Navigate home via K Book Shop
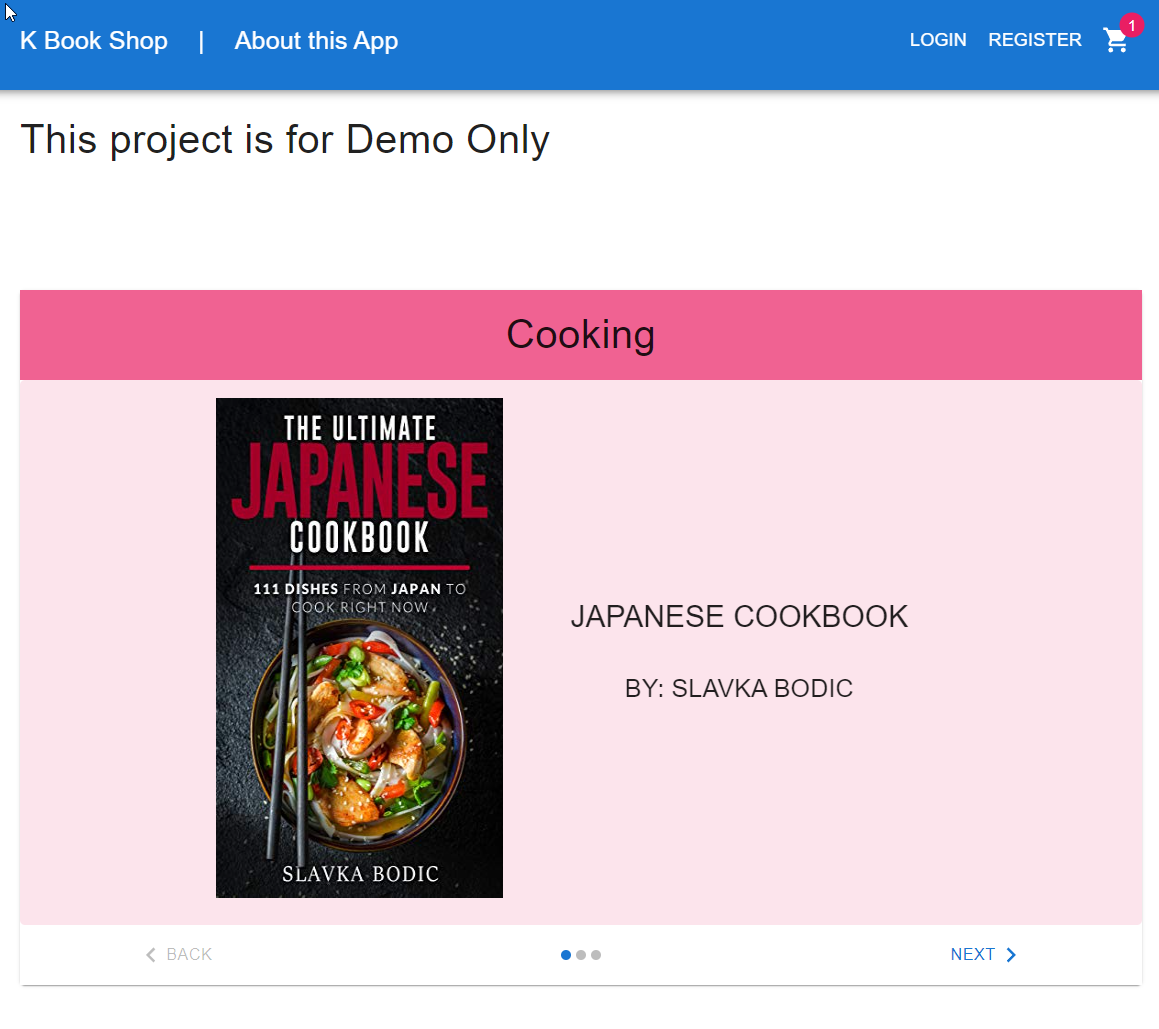Screen dimensions: 1159x1029 (93, 41)
